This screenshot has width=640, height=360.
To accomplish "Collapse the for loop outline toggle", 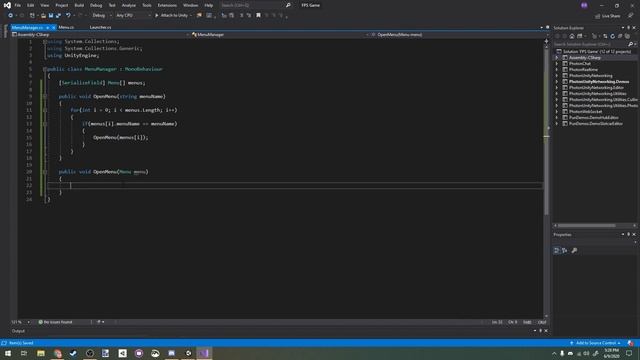I will (45, 110).
